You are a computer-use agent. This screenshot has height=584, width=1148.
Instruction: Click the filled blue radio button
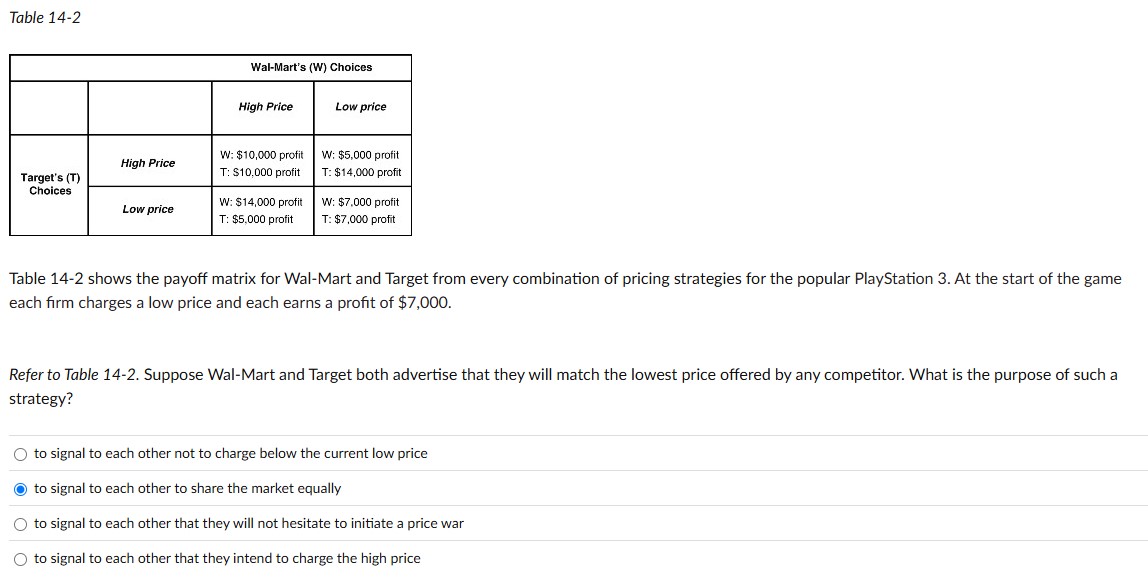point(20,488)
